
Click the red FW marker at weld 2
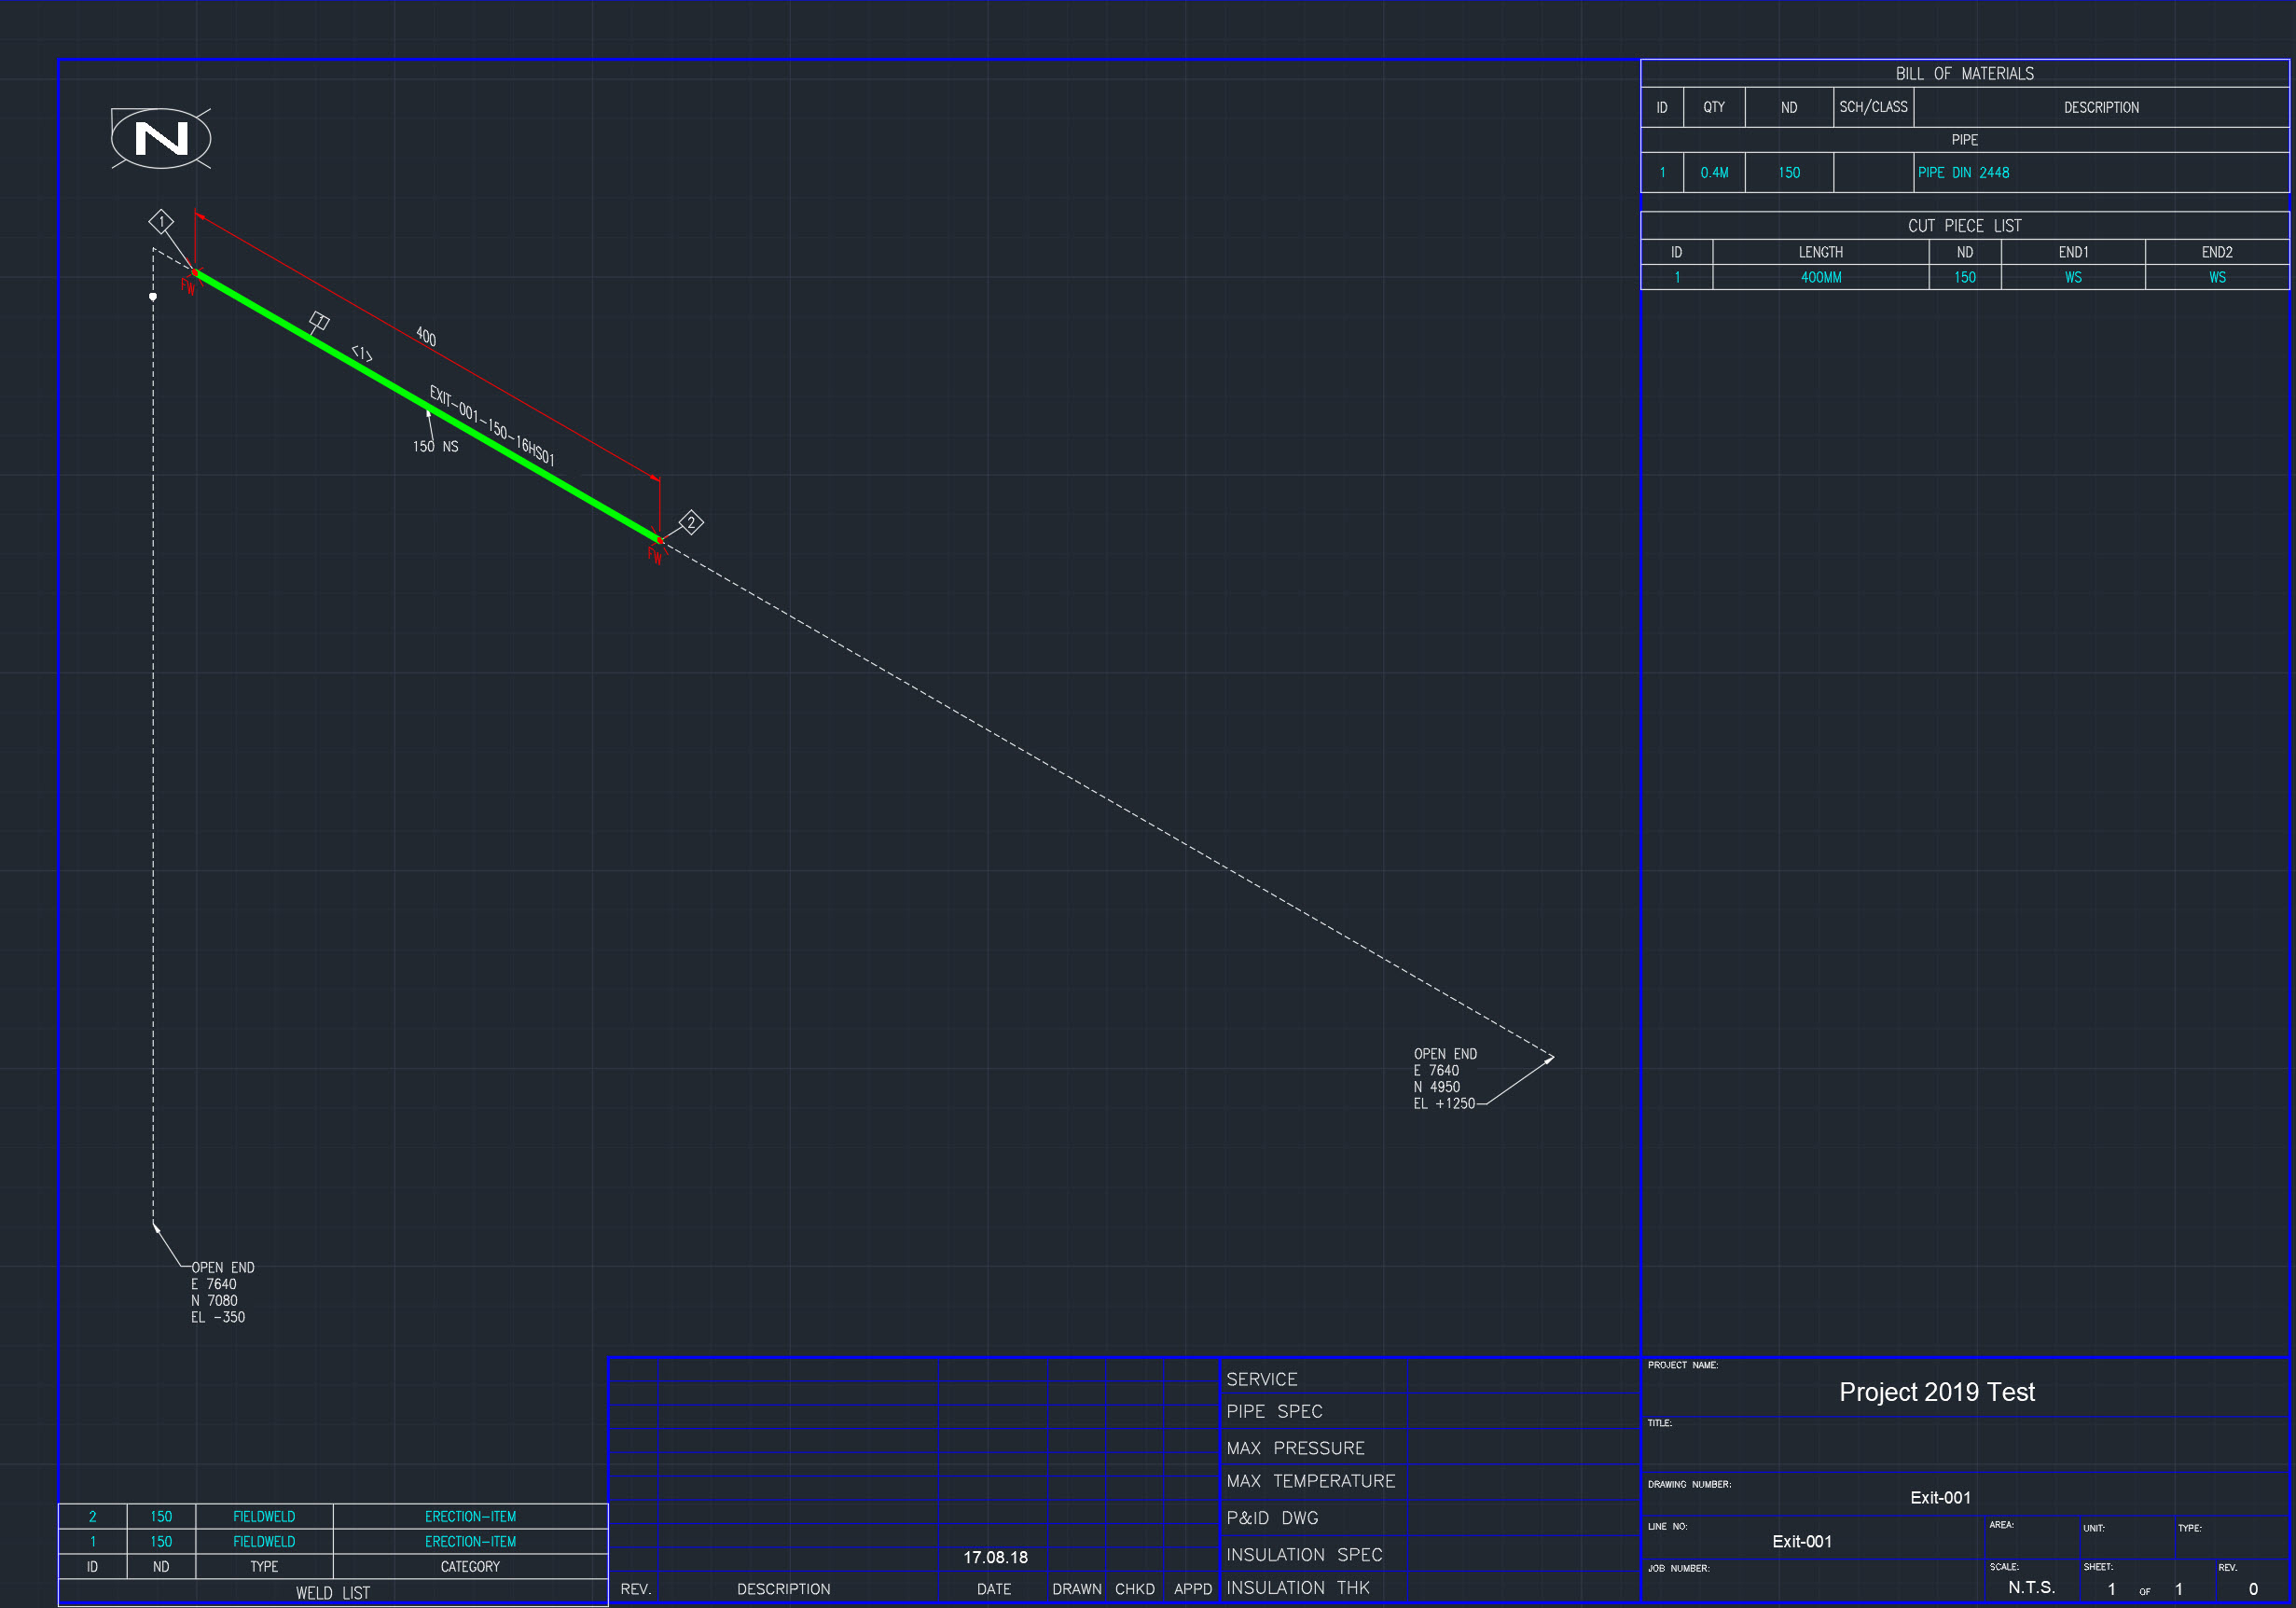pyautogui.click(x=655, y=556)
